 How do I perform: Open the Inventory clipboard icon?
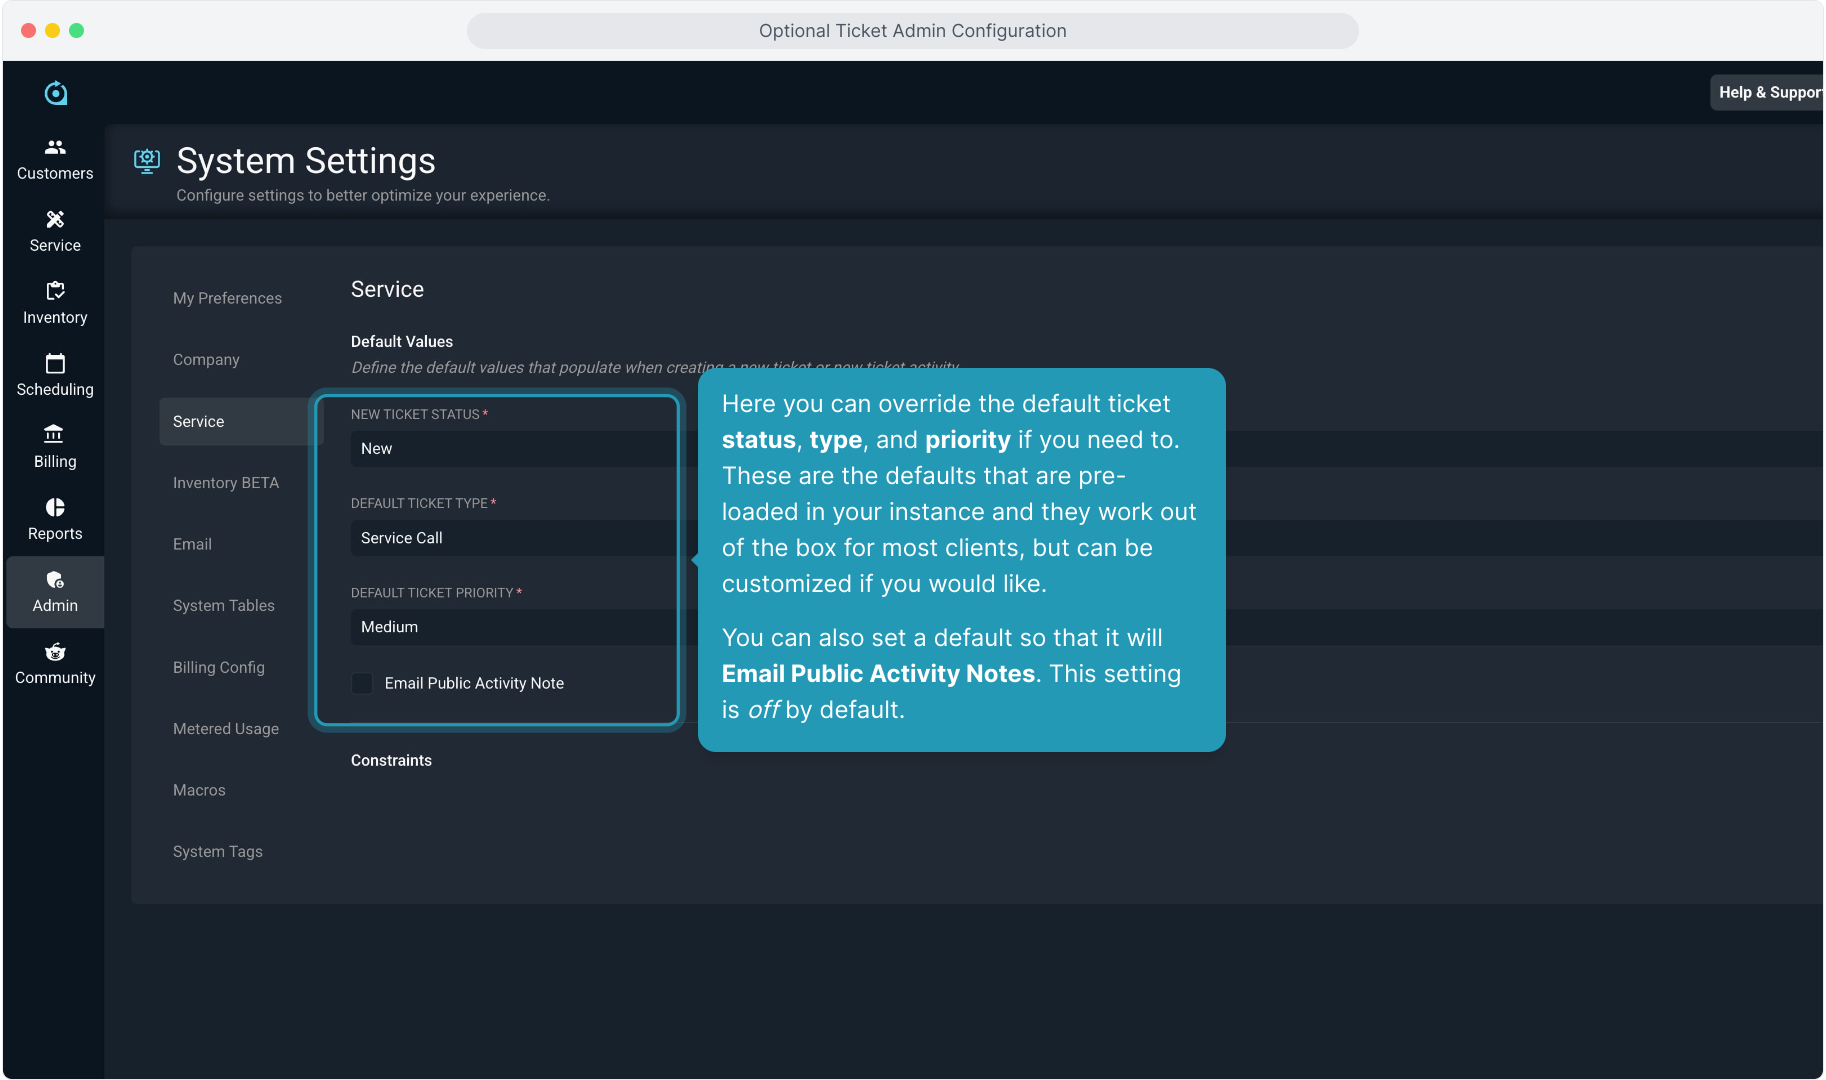(55, 291)
